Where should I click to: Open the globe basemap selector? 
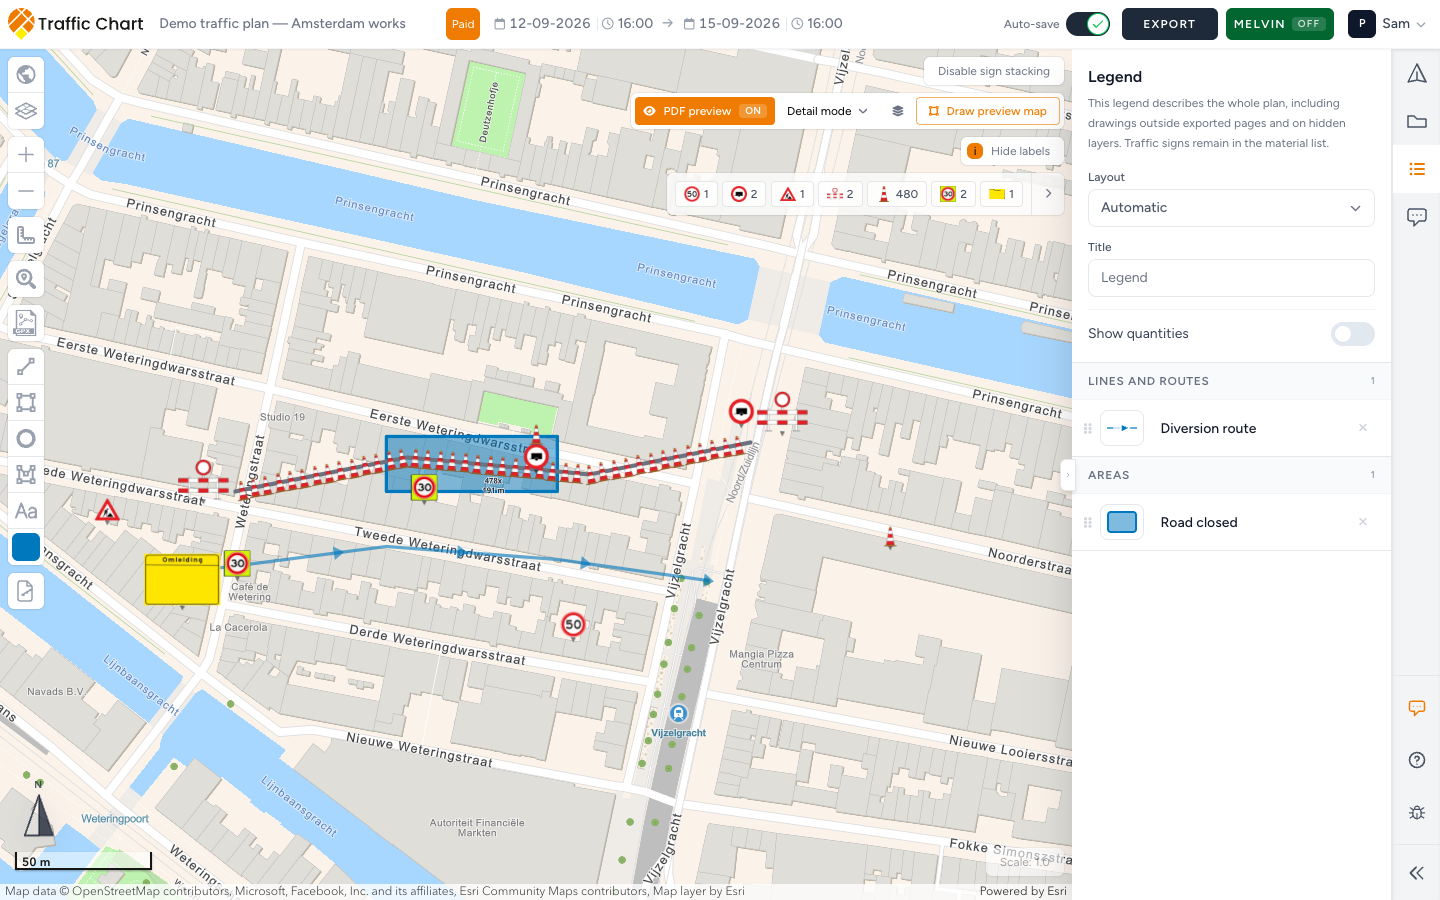click(26, 75)
